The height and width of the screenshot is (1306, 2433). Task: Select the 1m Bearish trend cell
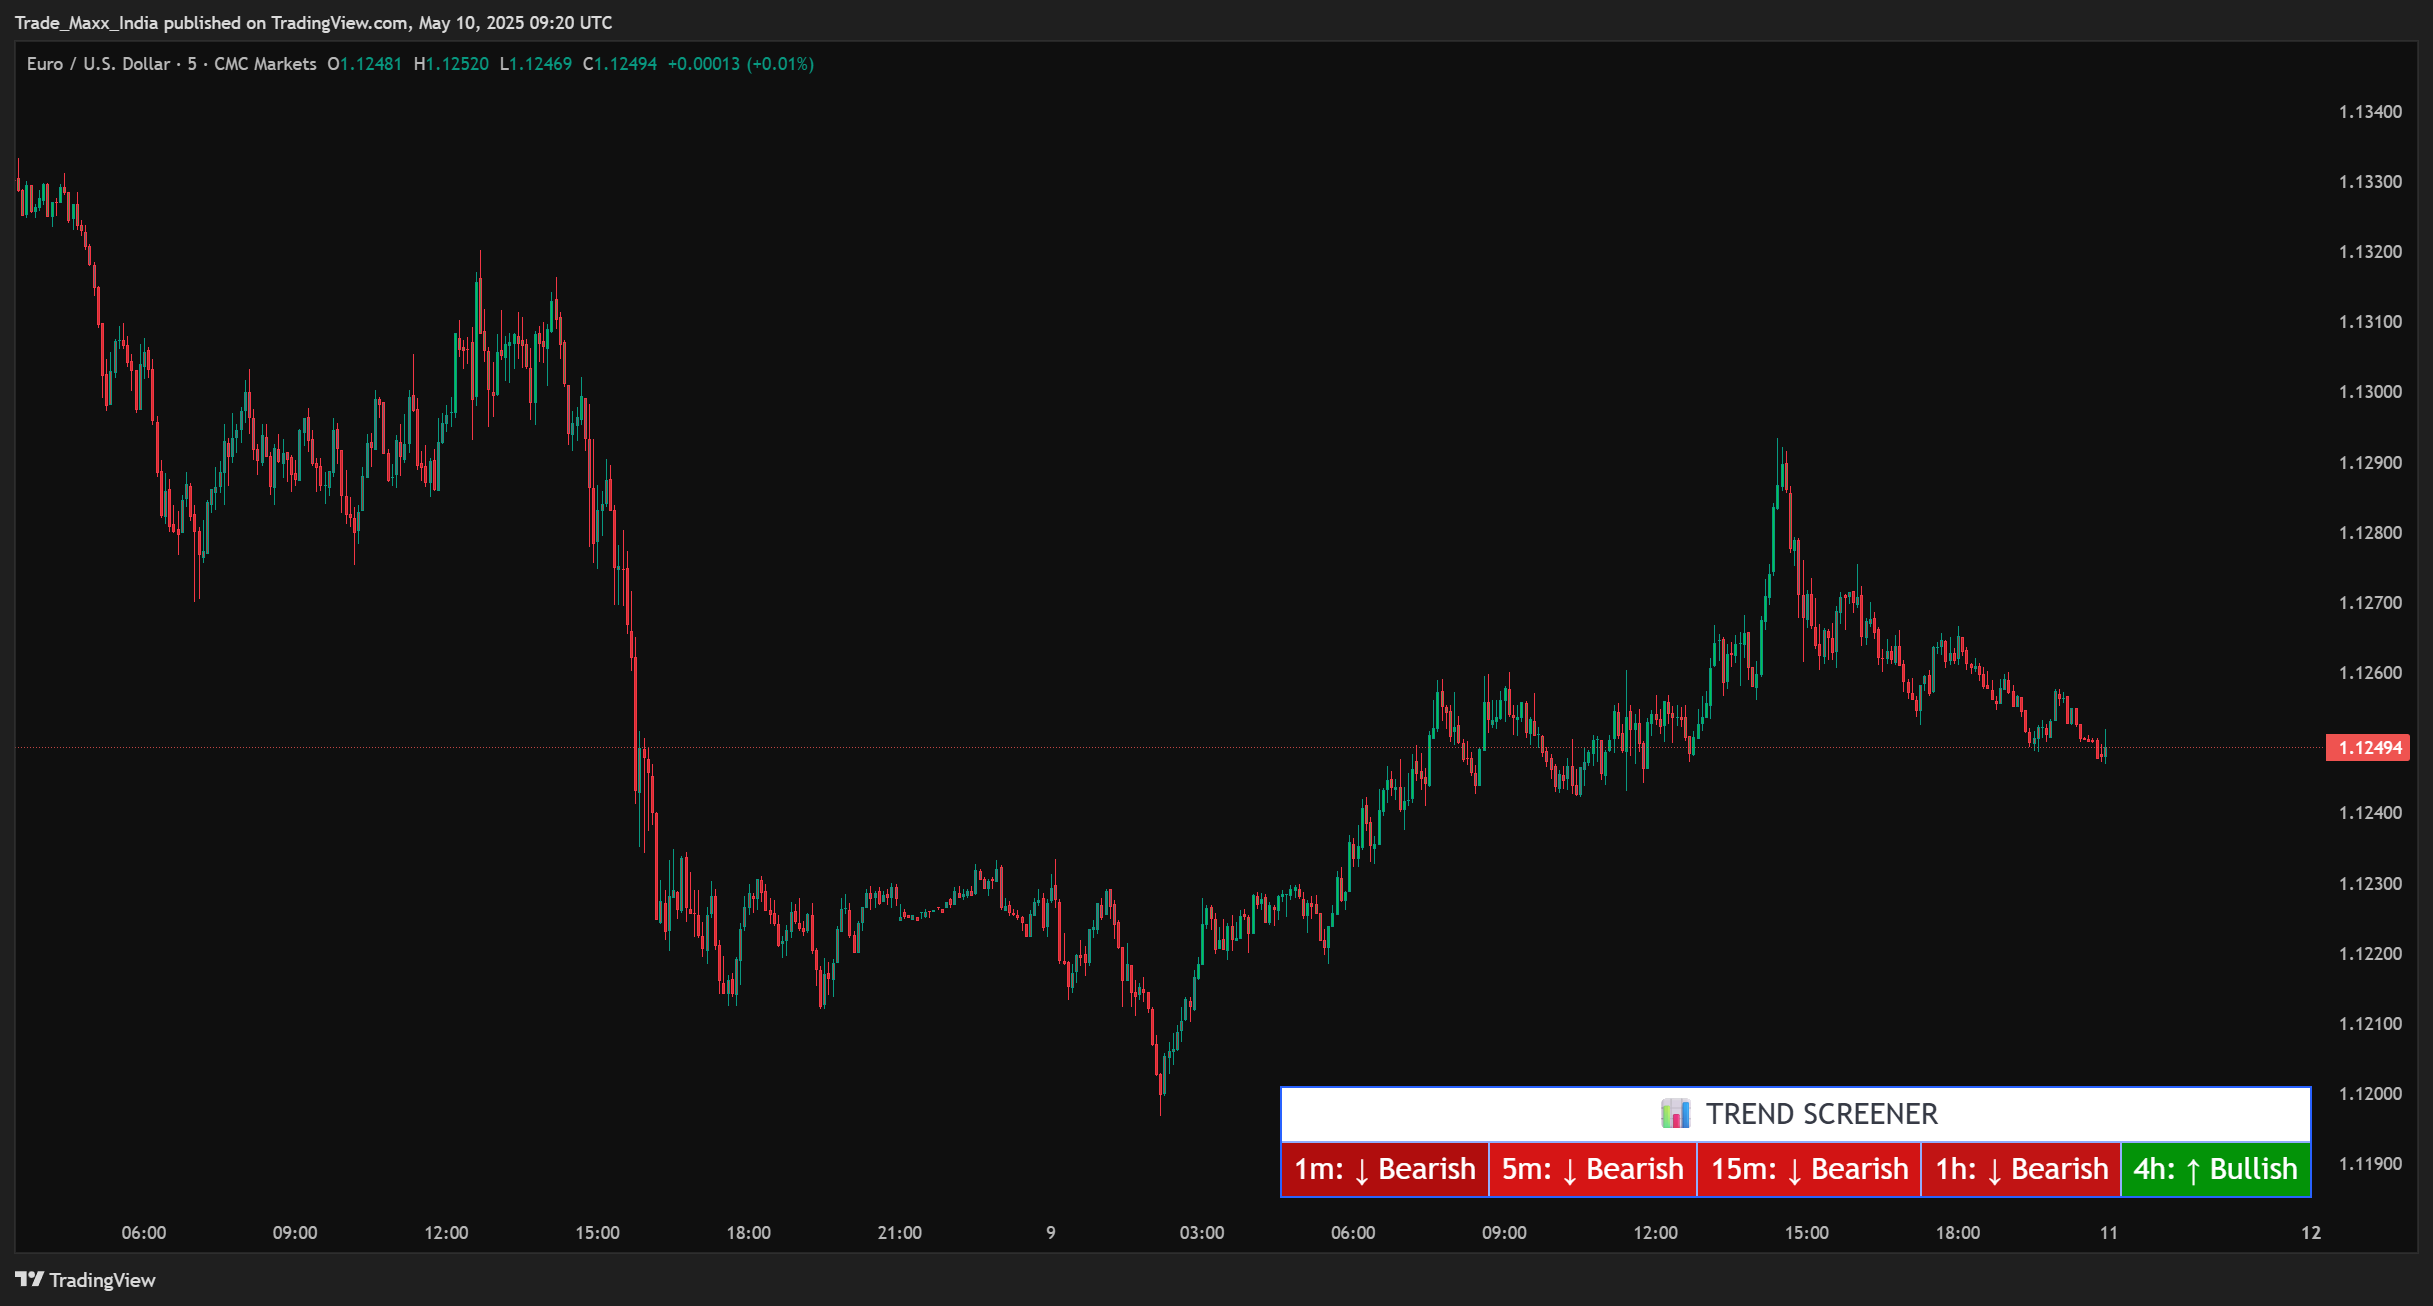pyautogui.click(x=1385, y=1168)
